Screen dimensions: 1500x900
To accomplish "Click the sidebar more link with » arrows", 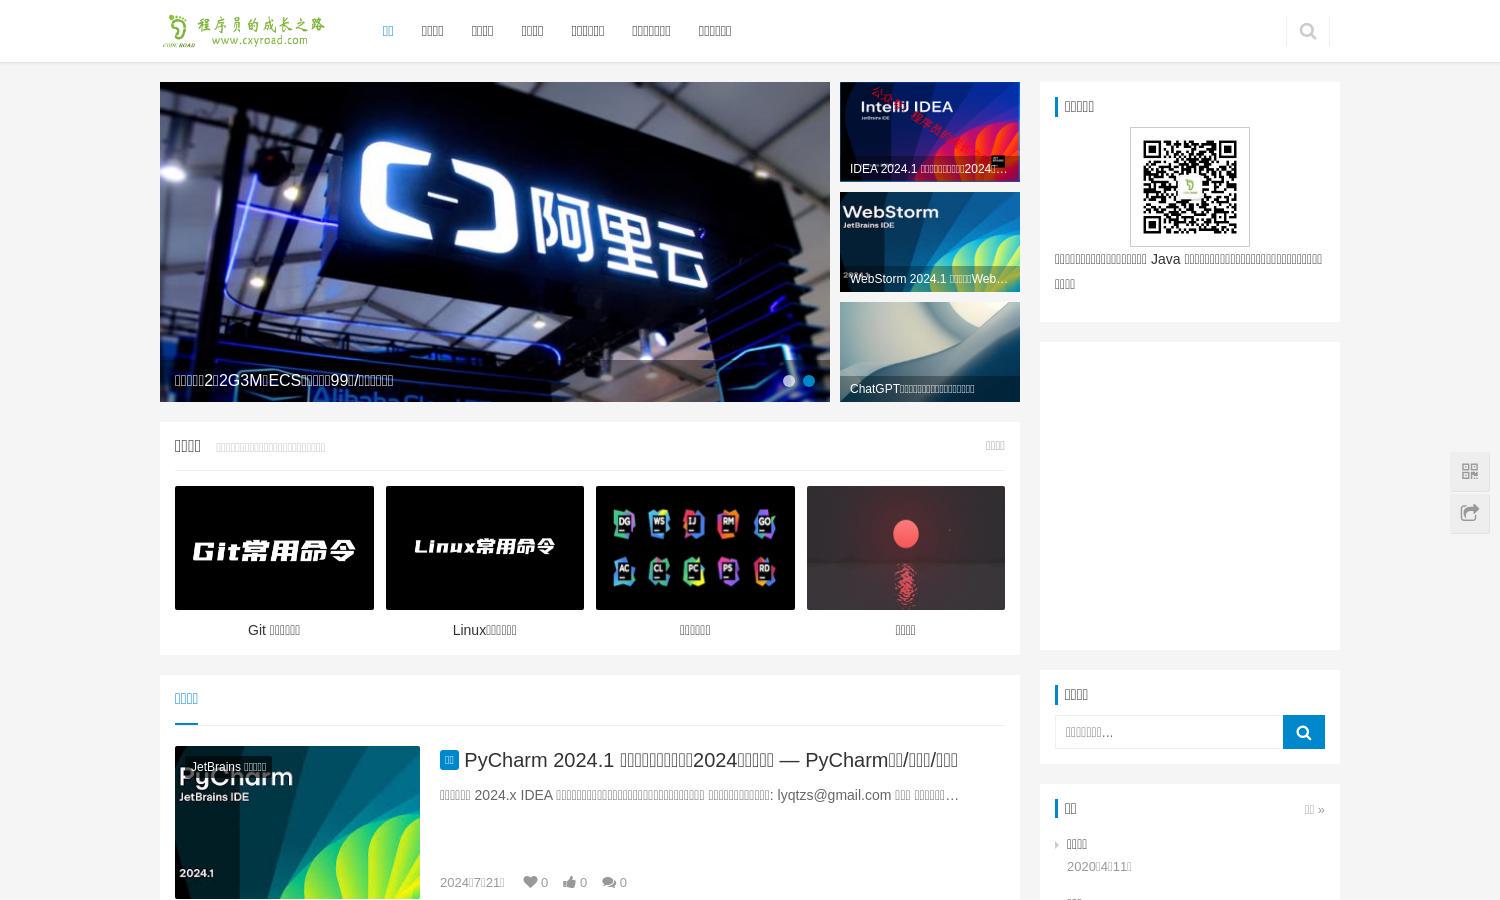I will [1314, 809].
